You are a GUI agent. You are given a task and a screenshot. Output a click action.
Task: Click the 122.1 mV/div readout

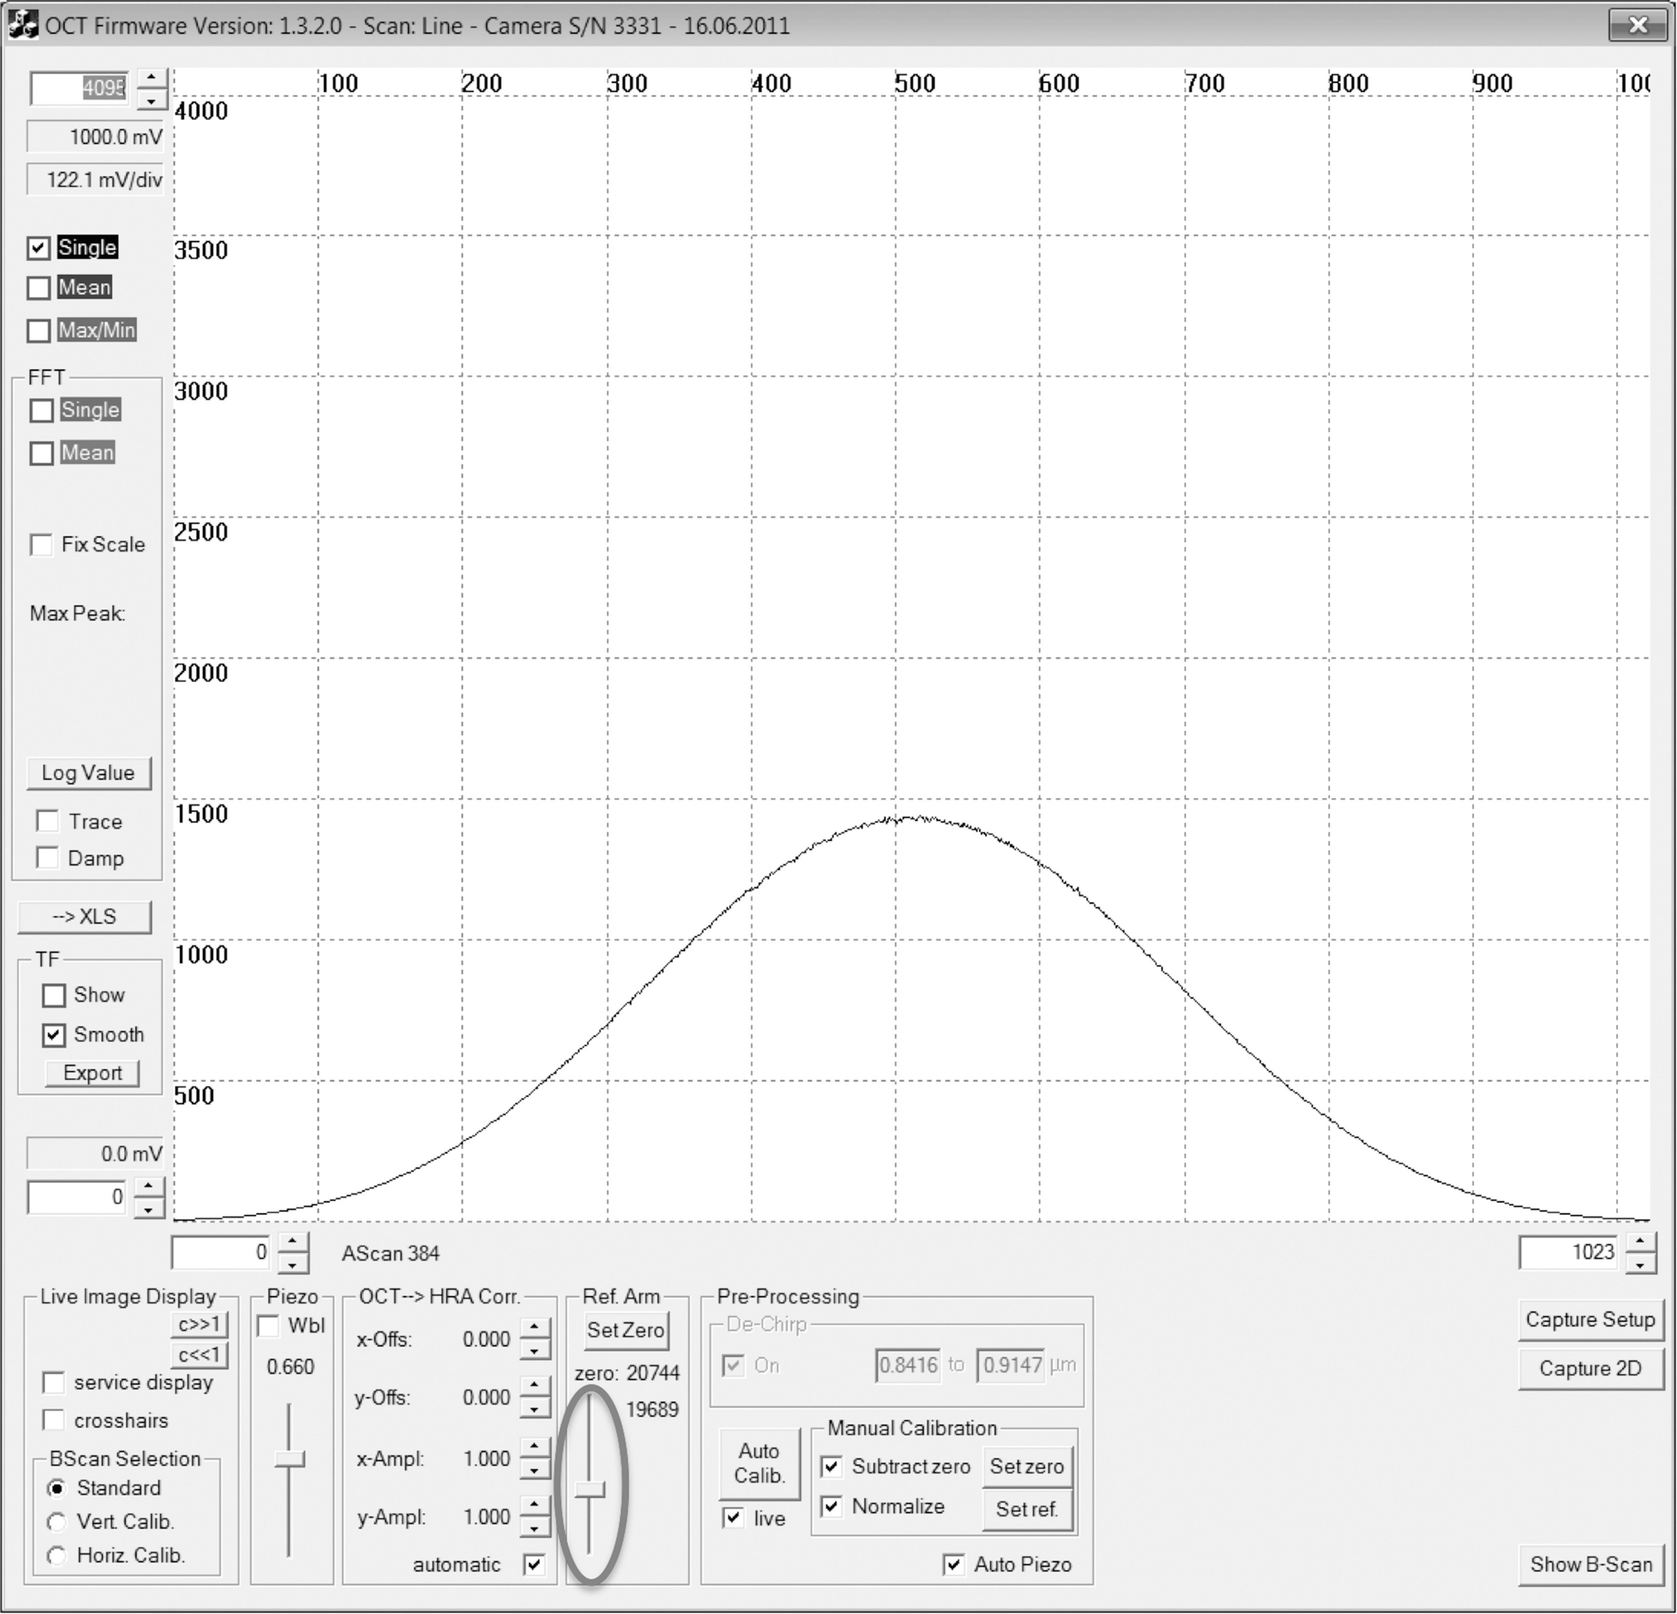coord(95,180)
